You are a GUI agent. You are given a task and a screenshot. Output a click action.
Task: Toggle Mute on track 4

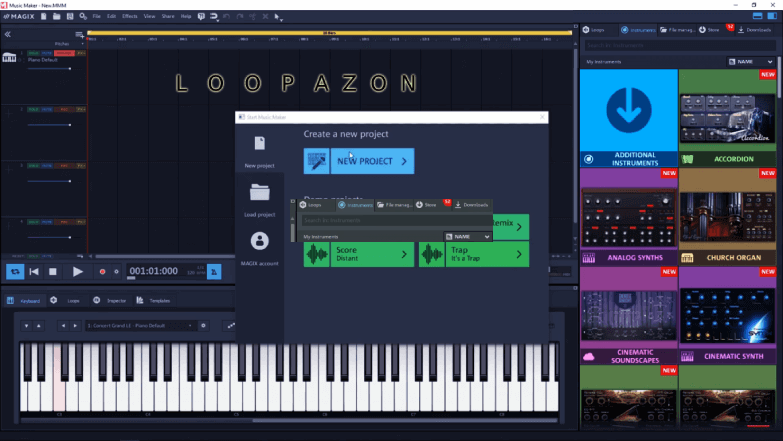click(46, 222)
